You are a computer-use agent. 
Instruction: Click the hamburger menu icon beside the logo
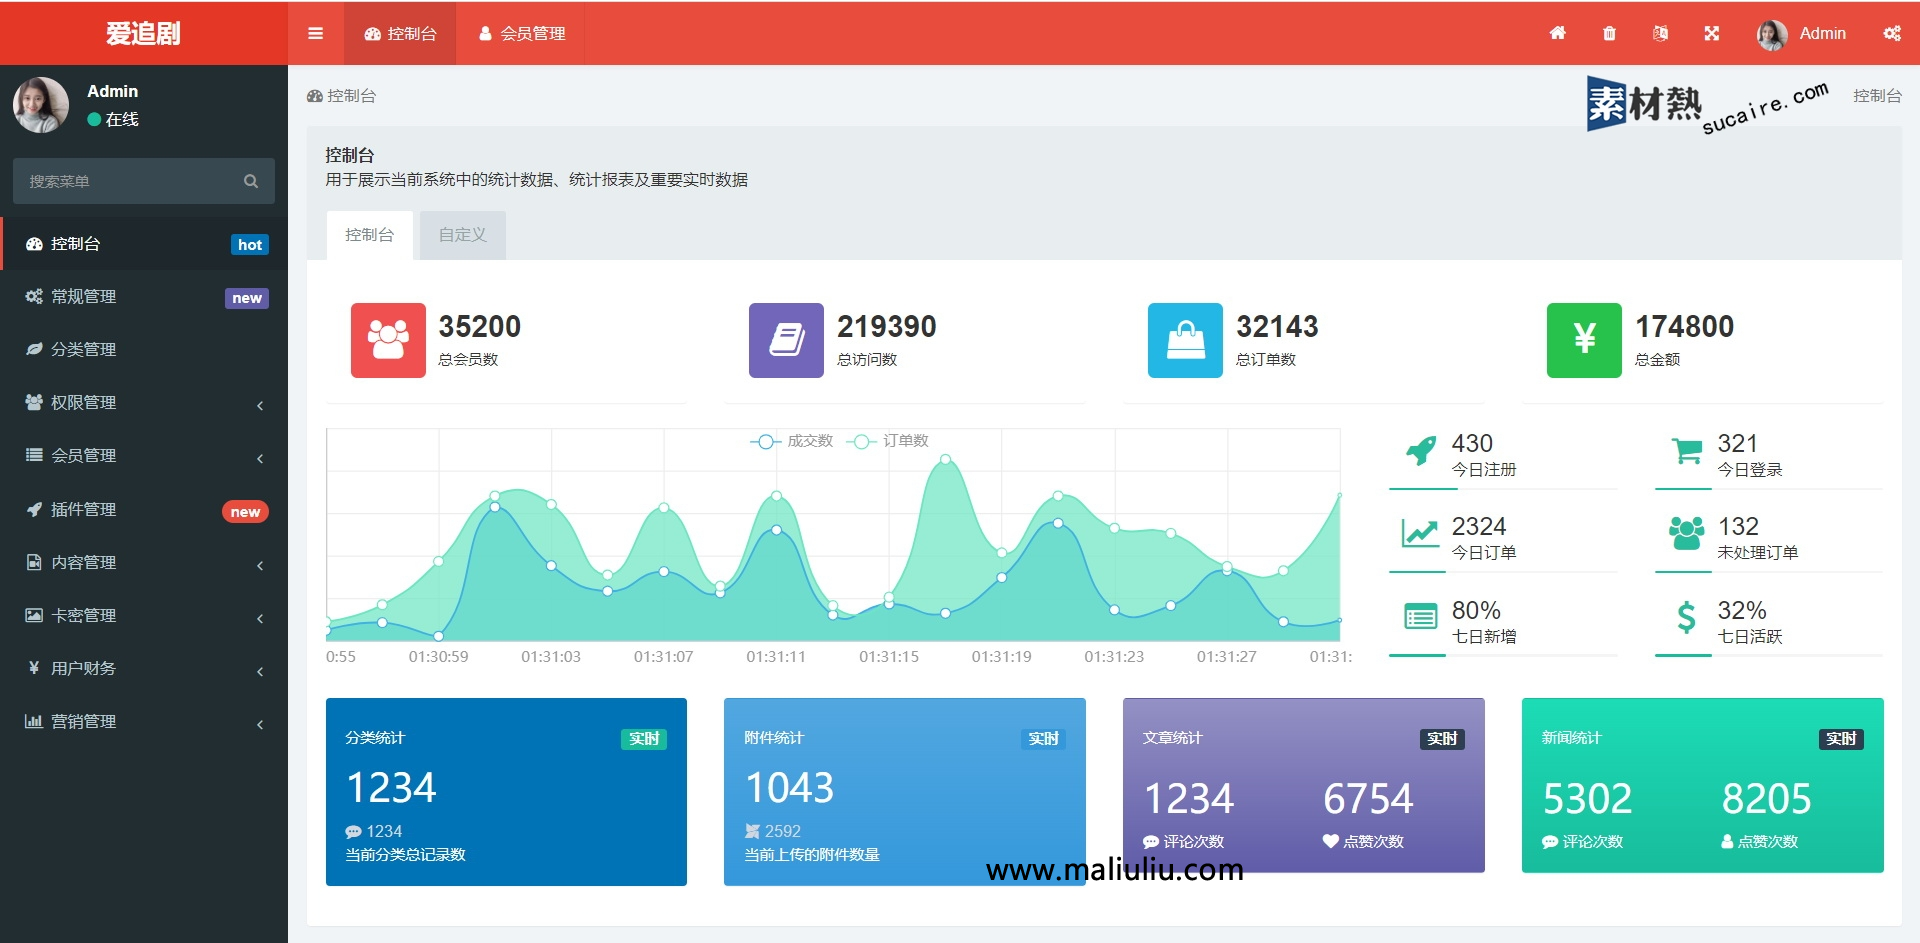315,33
